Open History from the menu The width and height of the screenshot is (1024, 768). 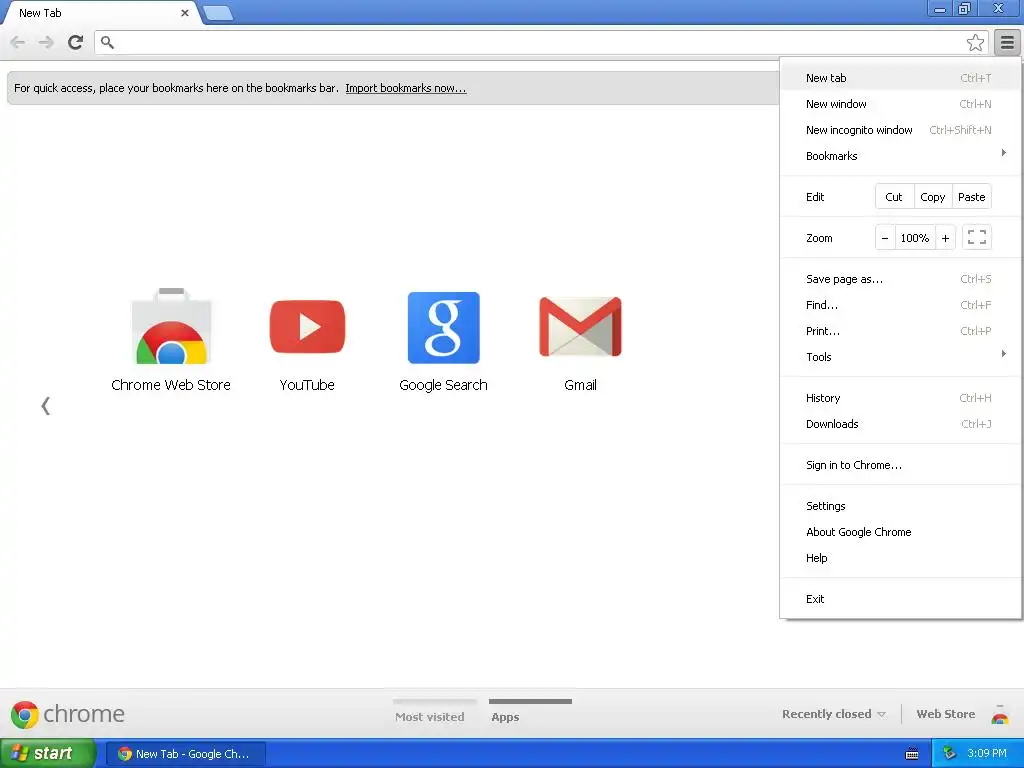coord(900,398)
